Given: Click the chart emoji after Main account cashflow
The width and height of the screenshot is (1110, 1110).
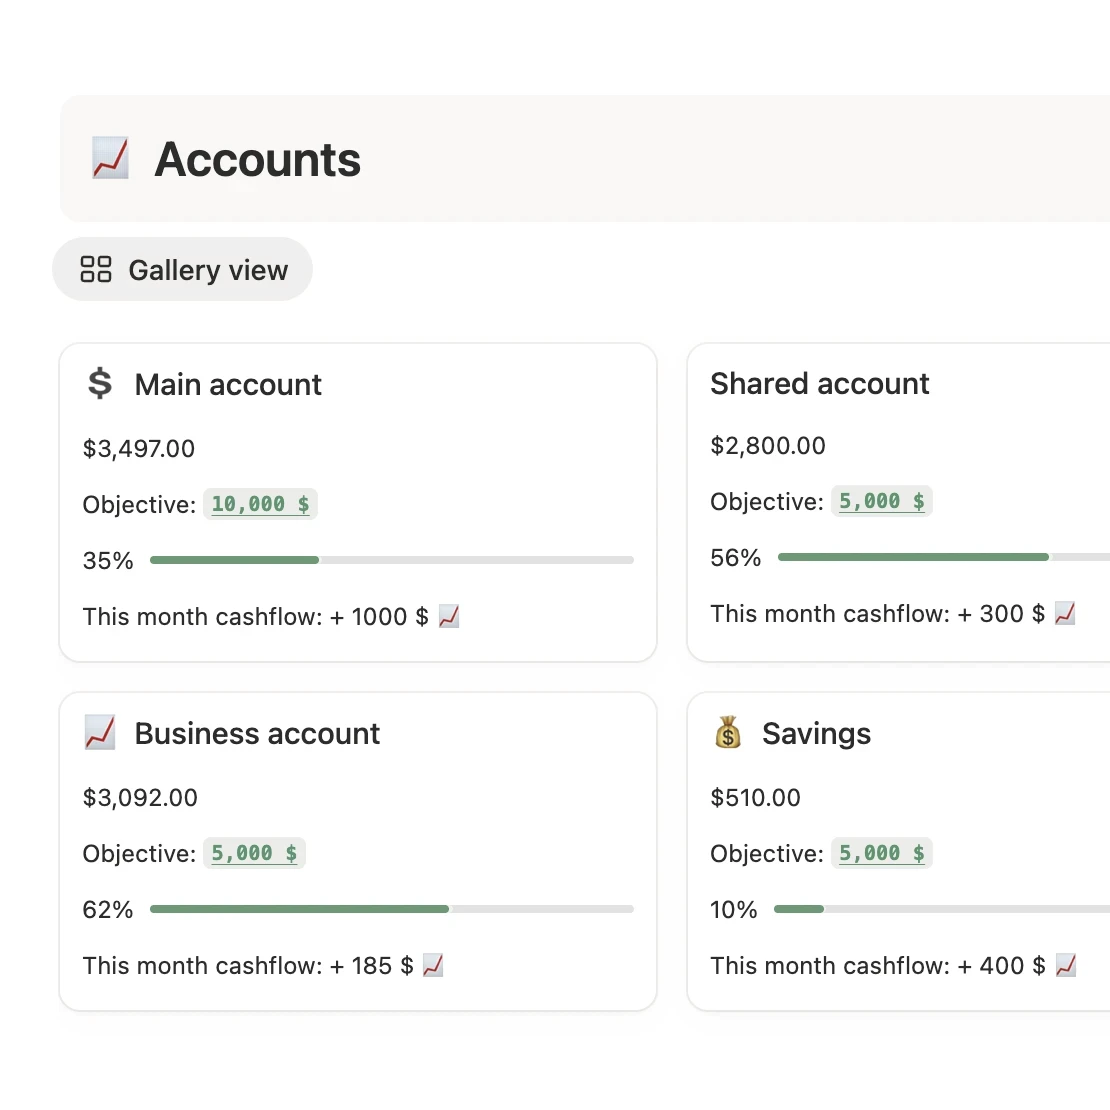Looking at the screenshot, I should (448, 617).
